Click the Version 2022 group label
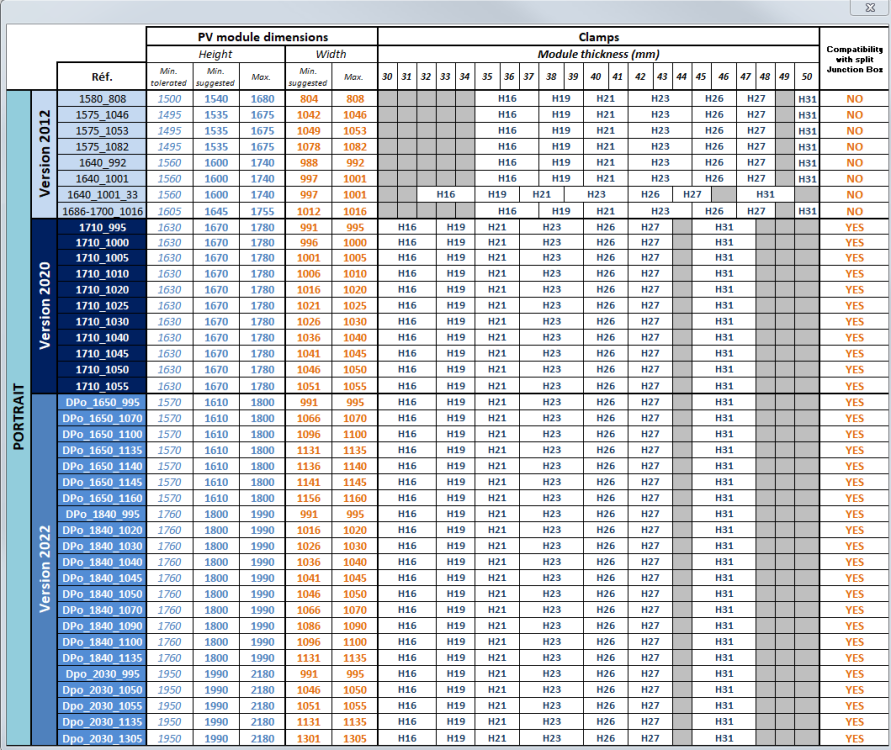Viewport: 891px width, 750px height. click(44, 569)
